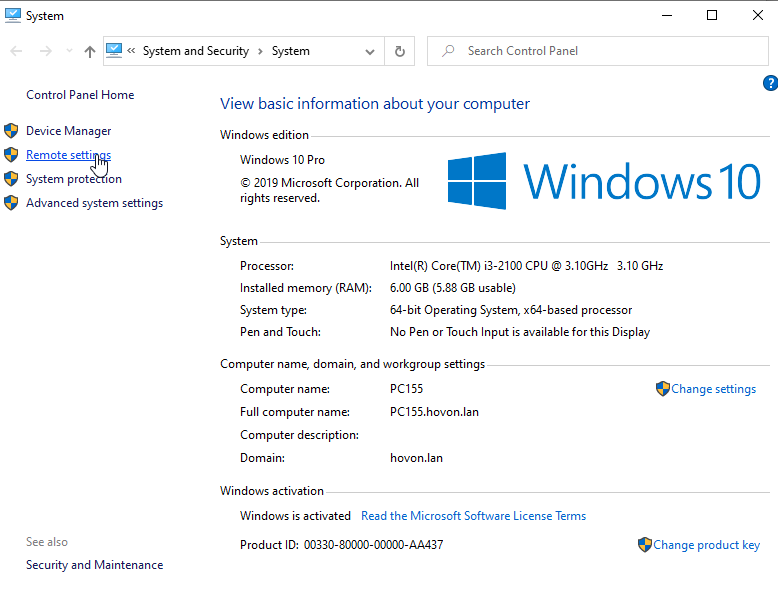Open Security and Maintenance link

tap(94, 565)
